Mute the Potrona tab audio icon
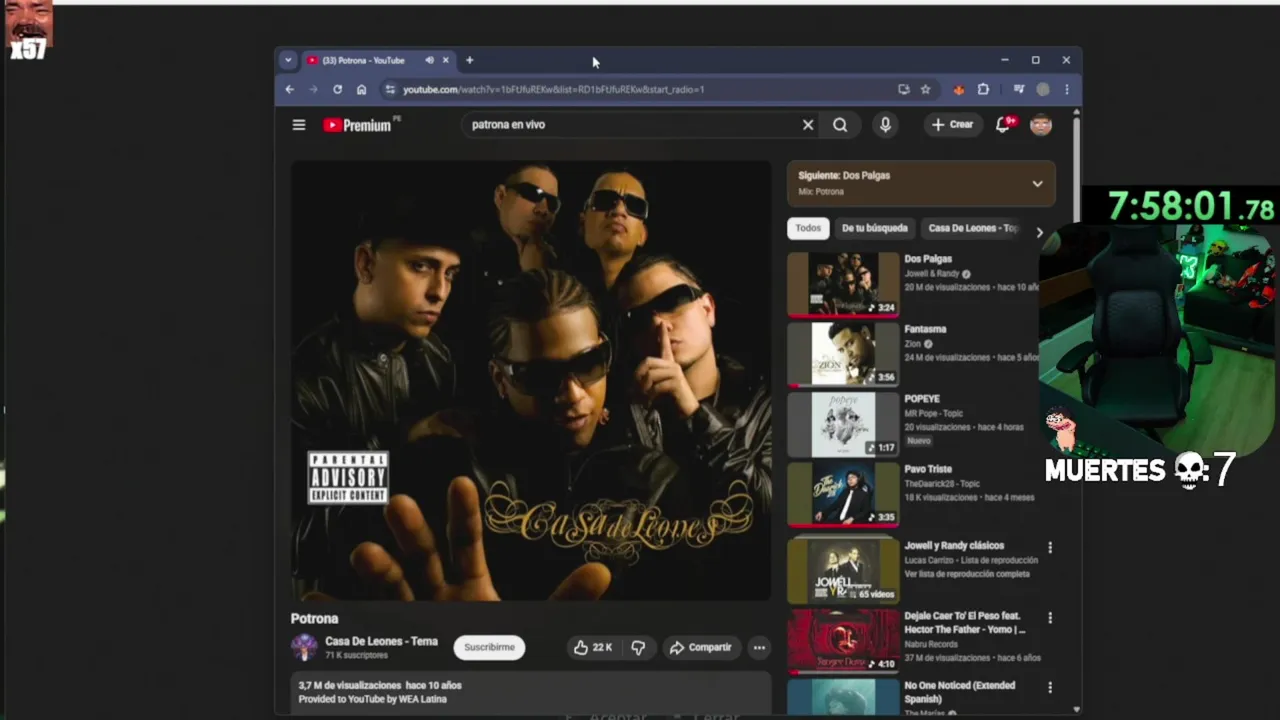The height and width of the screenshot is (720, 1280). coord(429,61)
